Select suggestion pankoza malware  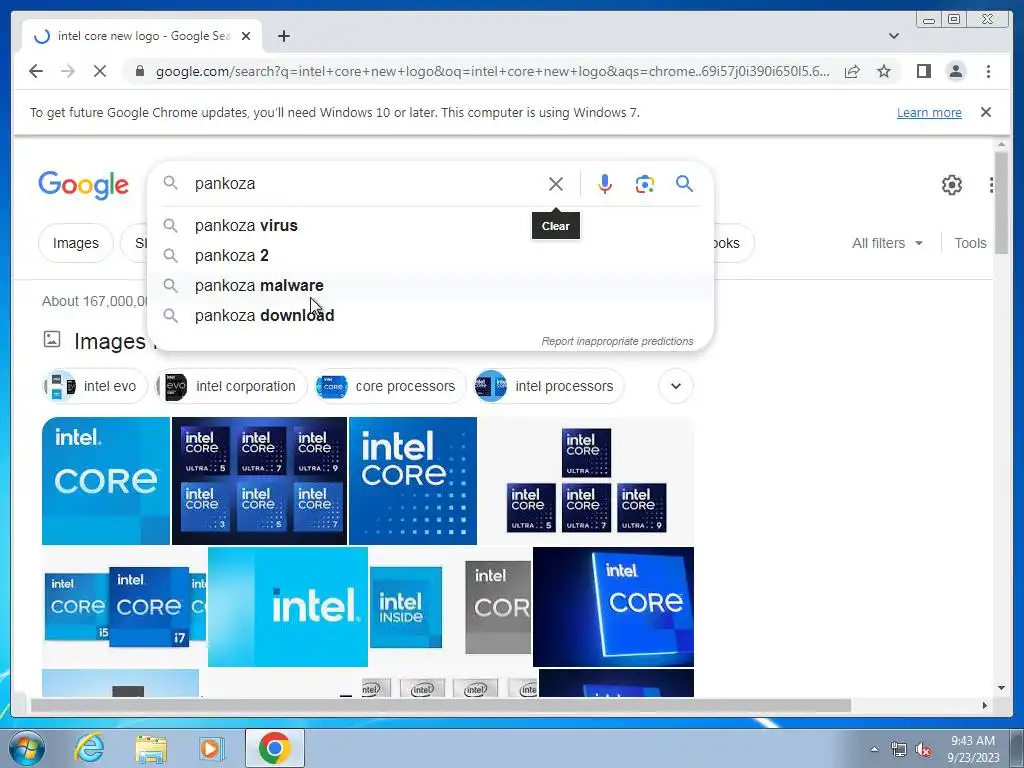(431, 285)
